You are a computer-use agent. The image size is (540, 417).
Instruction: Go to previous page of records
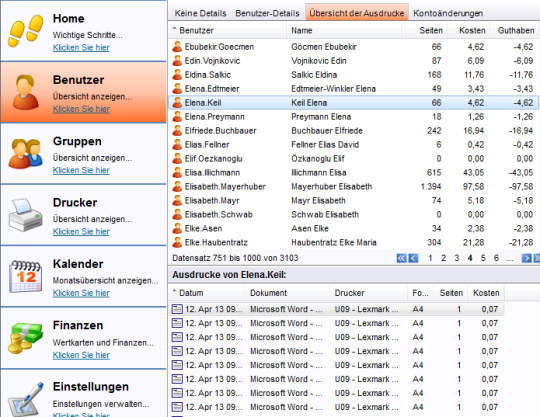[413, 258]
